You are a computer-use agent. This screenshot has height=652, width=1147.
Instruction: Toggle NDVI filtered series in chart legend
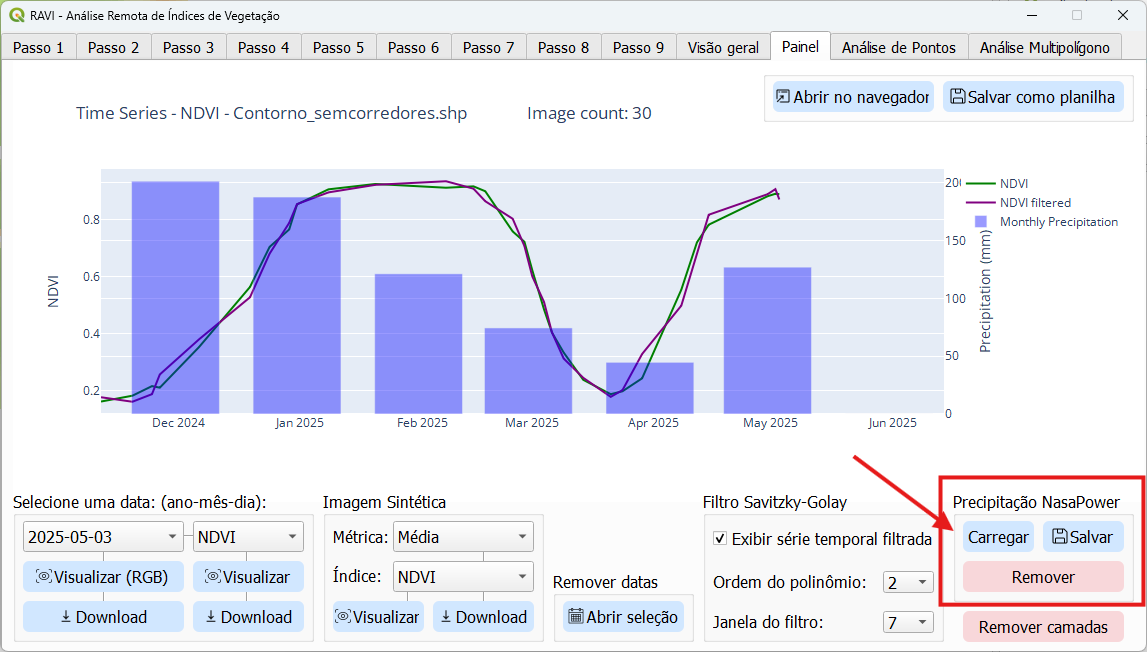(1034, 202)
